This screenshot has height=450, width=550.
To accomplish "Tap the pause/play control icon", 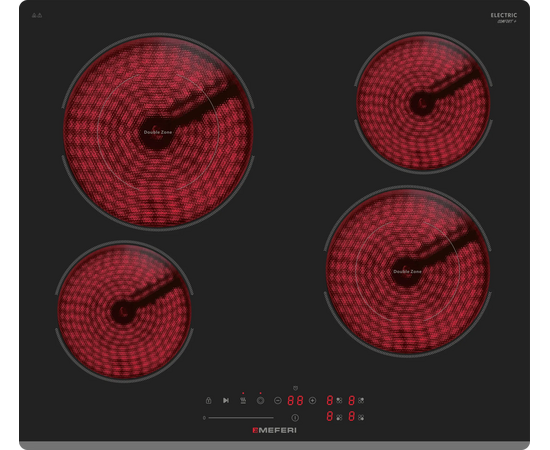I will pos(226,400).
